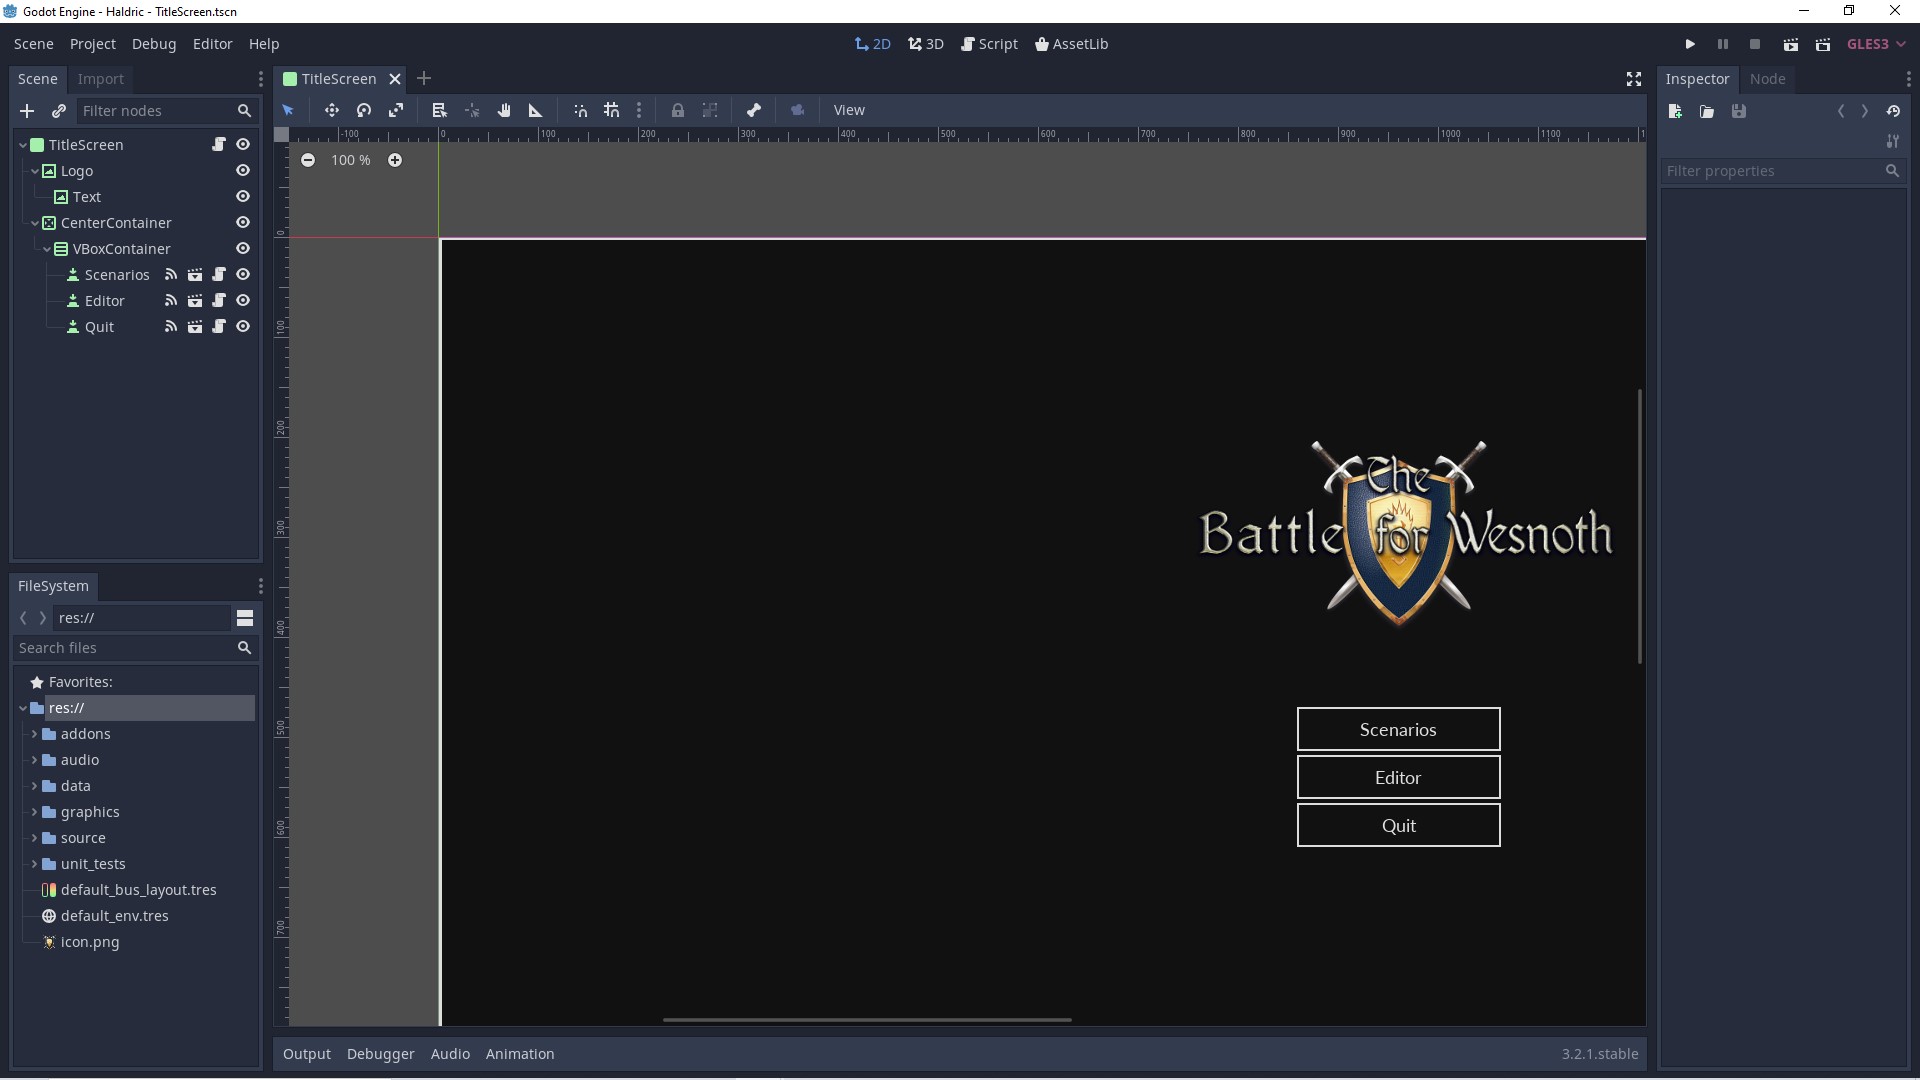Screen dimensions: 1920x1080
Task: Play the project
Action: [1690, 44]
